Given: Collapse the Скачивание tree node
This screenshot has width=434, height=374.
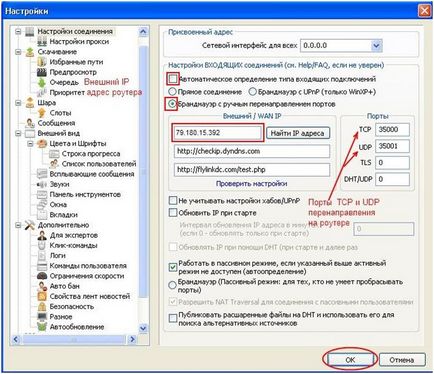Looking at the screenshot, I should (x=18, y=52).
